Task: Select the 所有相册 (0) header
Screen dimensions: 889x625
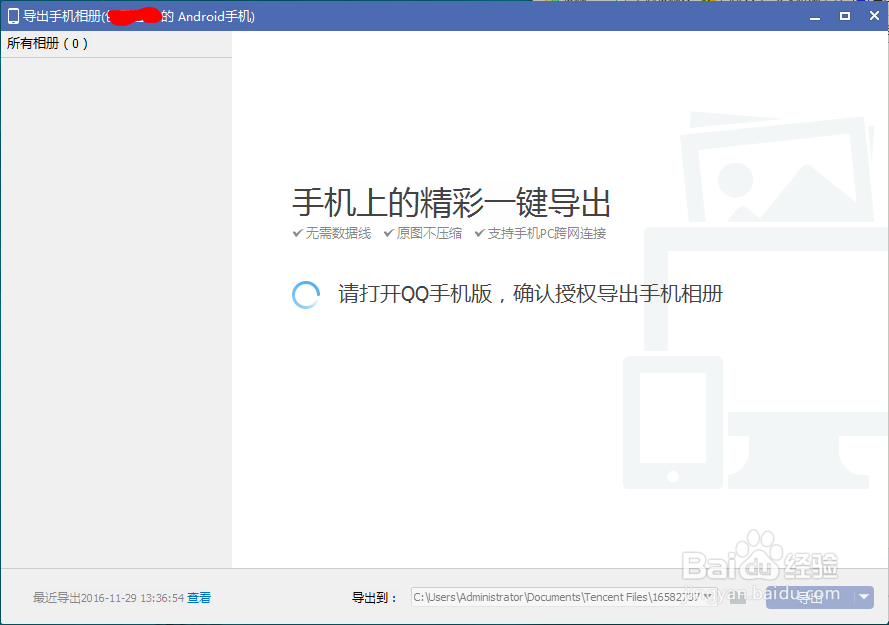Action: click(47, 44)
